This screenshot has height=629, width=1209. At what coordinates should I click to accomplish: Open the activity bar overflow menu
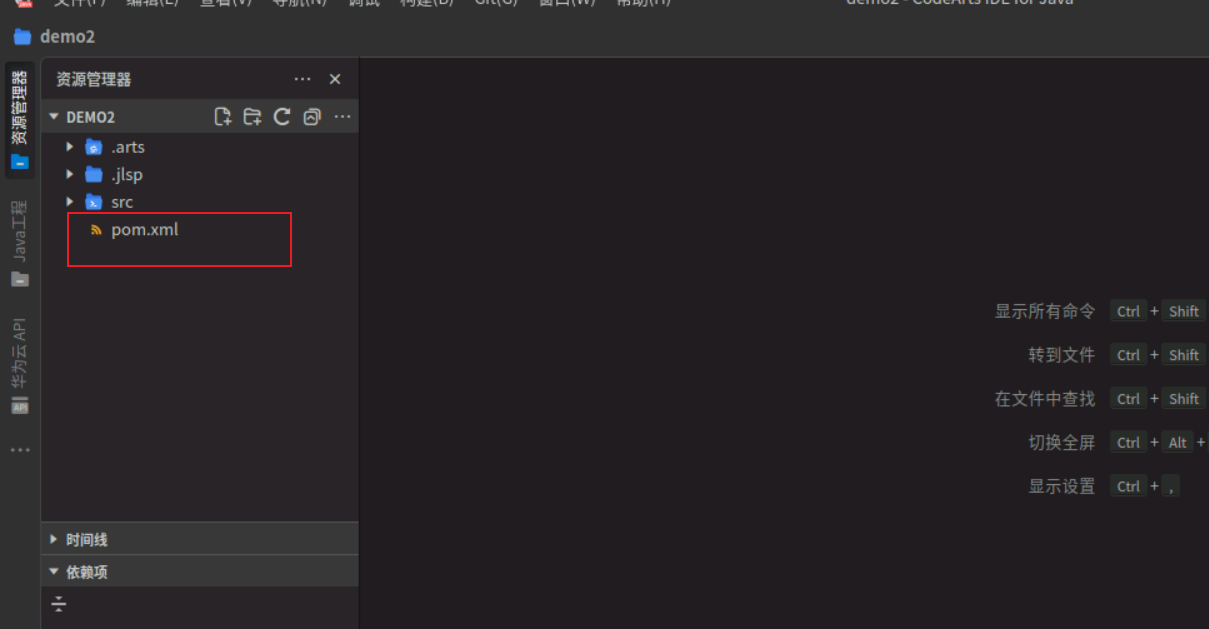click(19, 449)
